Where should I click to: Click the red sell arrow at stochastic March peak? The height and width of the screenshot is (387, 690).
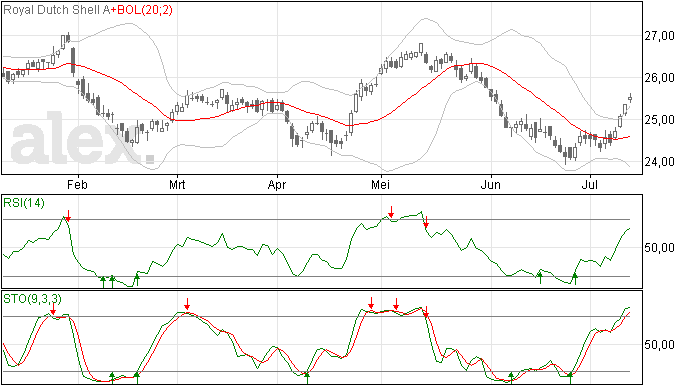(x=187, y=304)
